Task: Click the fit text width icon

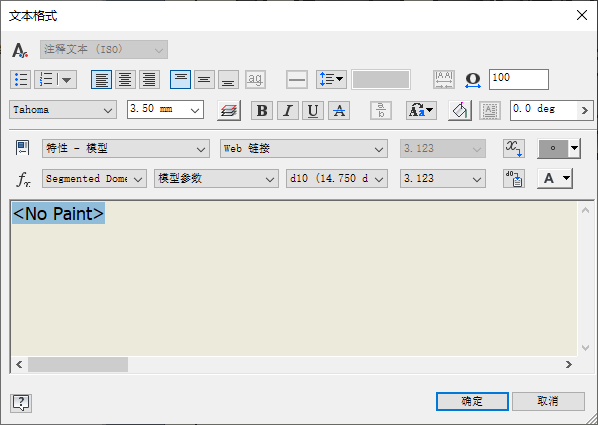Action: pos(444,79)
